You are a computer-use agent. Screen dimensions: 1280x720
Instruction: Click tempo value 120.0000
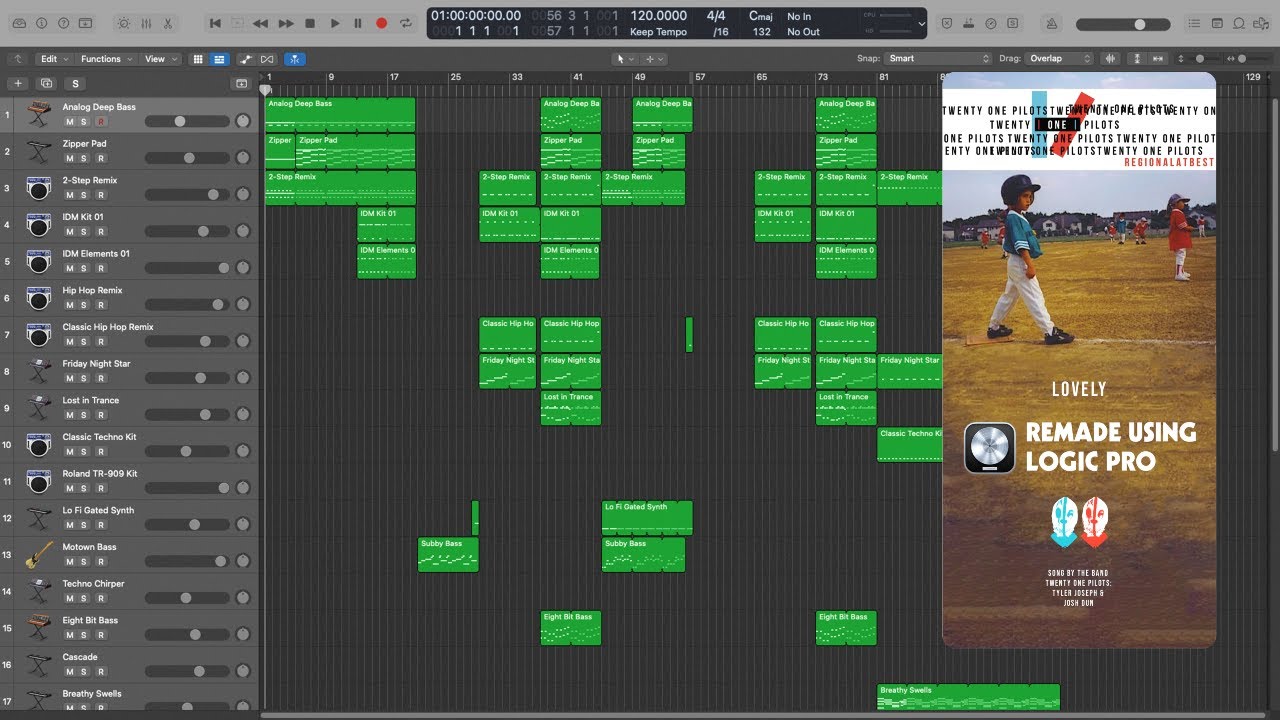659,16
